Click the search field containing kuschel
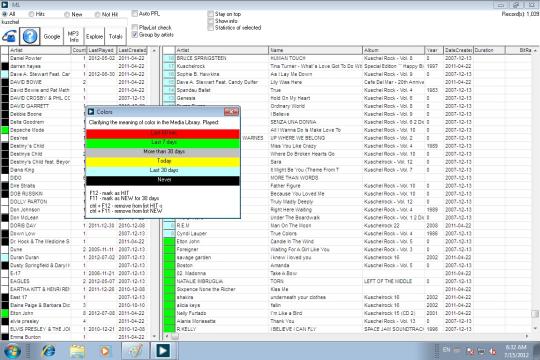Viewport: 540px width, 360px height. pos(64,22)
